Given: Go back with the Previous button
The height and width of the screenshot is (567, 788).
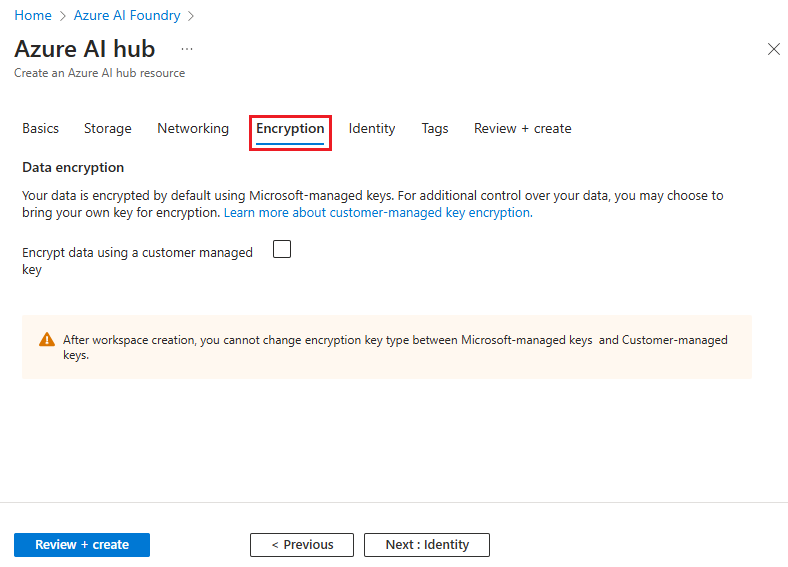Looking at the screenshot, I should point(302,545).
